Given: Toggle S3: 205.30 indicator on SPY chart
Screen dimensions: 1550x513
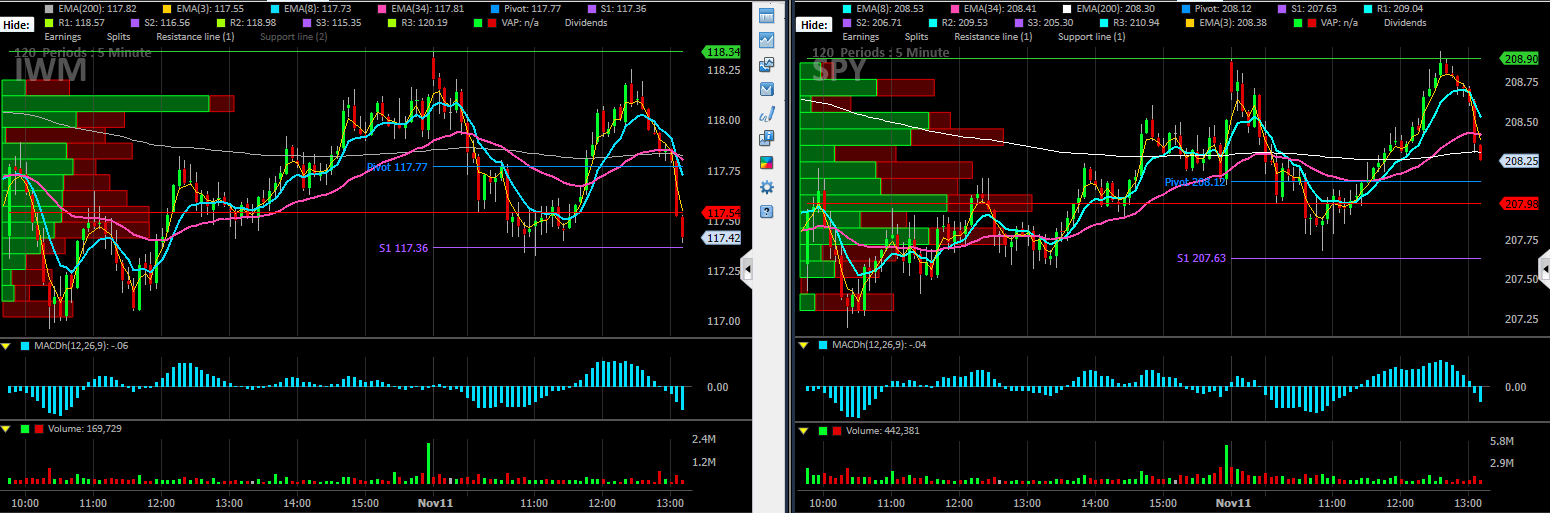Looking at the screenshot, I should click(x=1046, y=22).
